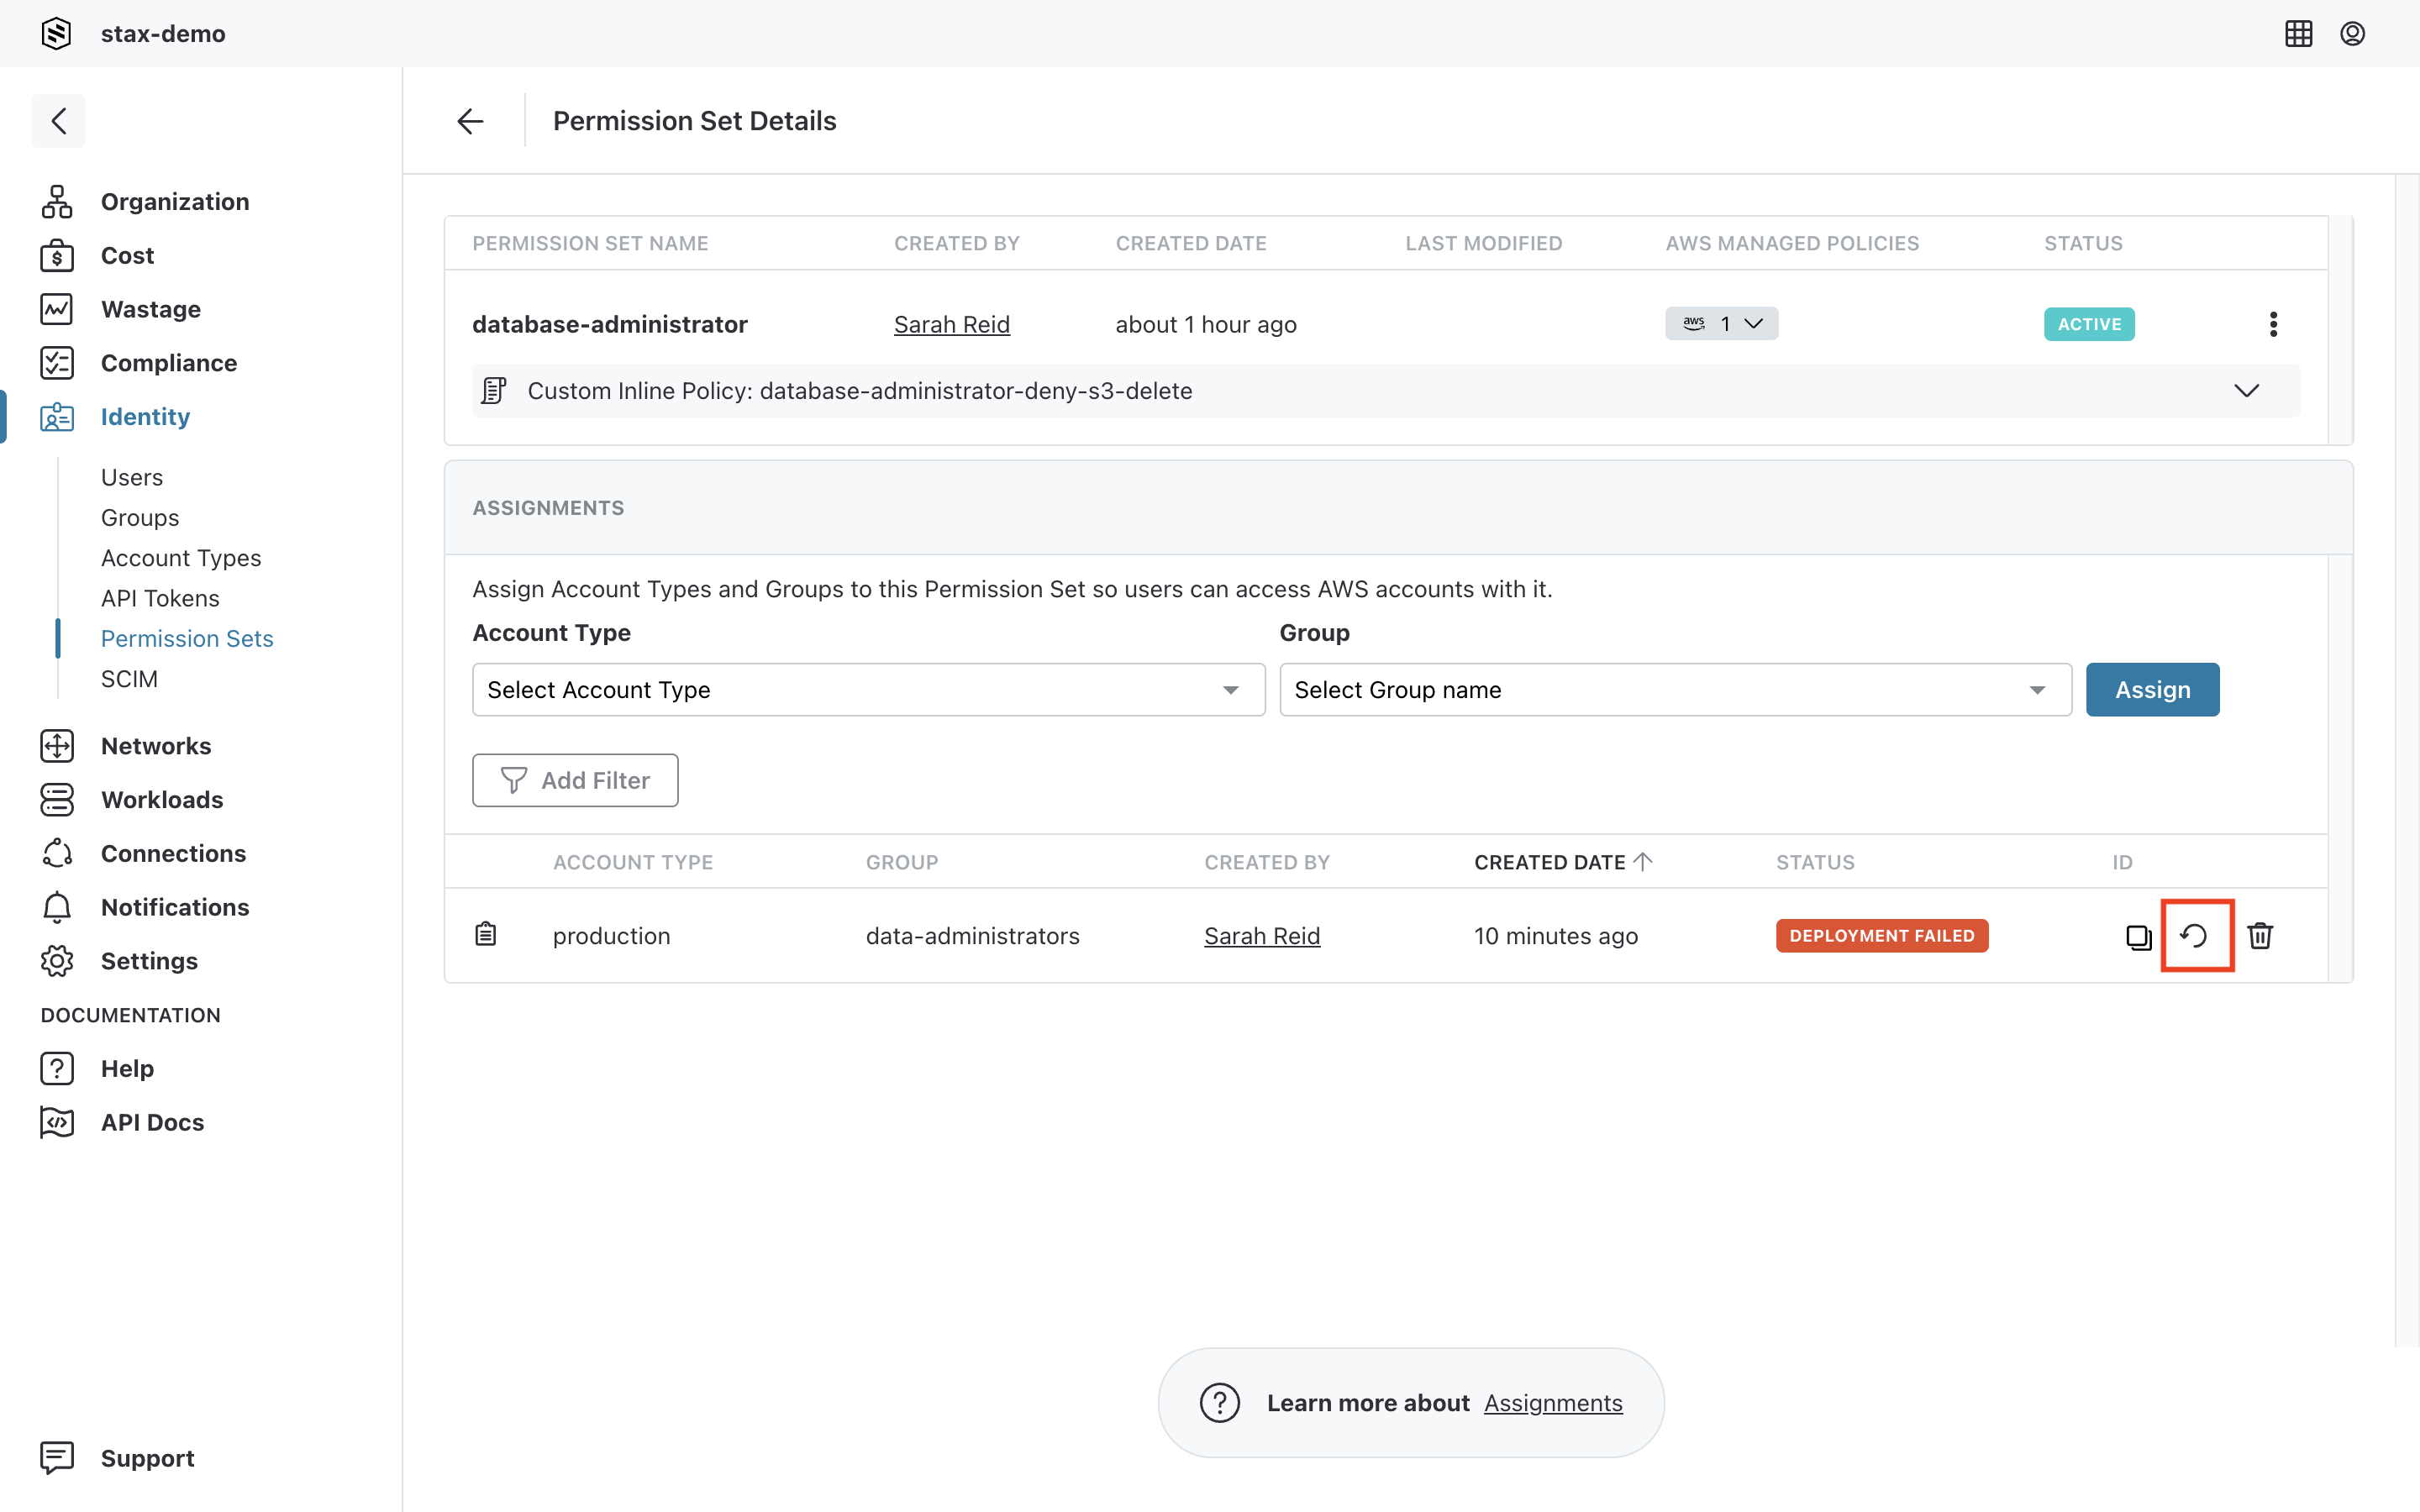This screenshot has height=1512, width=2420.
Task: Click the Help question mark icon
Action: click(57, 1068)
